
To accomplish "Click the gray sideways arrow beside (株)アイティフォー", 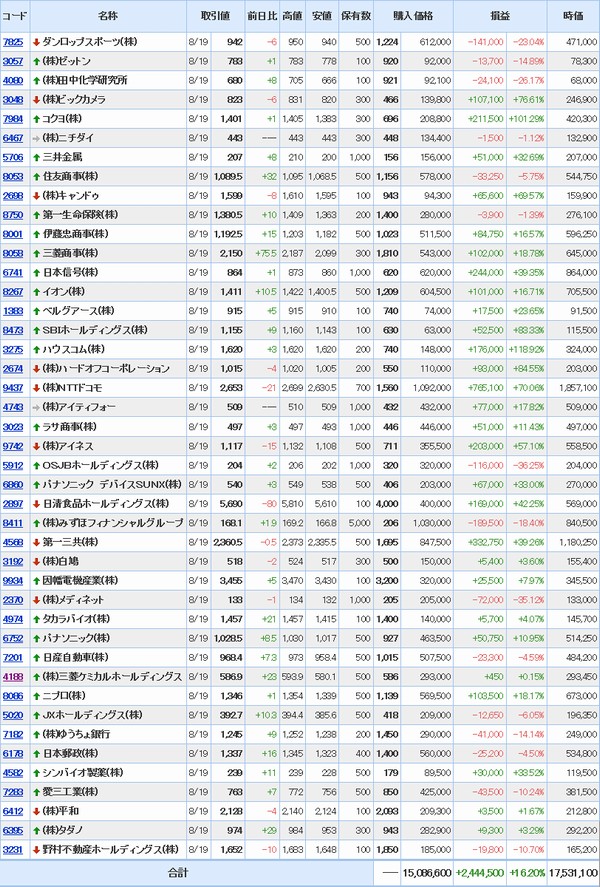I will pyautogui.click(x=37, y=407).
